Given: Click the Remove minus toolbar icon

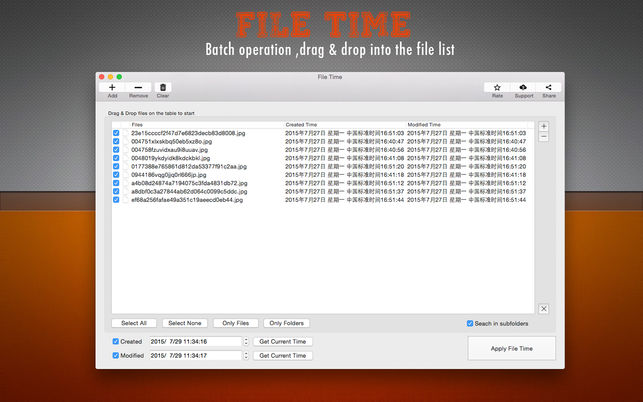Looking at the screenshot, I should click(x=138, y=87).
